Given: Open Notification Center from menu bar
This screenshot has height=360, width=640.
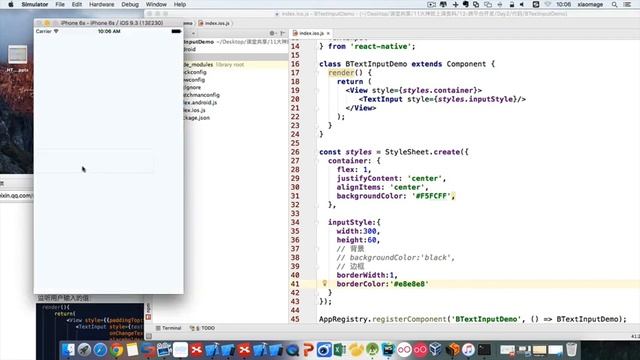Looking at the screenshot, I should click(627, 4).
